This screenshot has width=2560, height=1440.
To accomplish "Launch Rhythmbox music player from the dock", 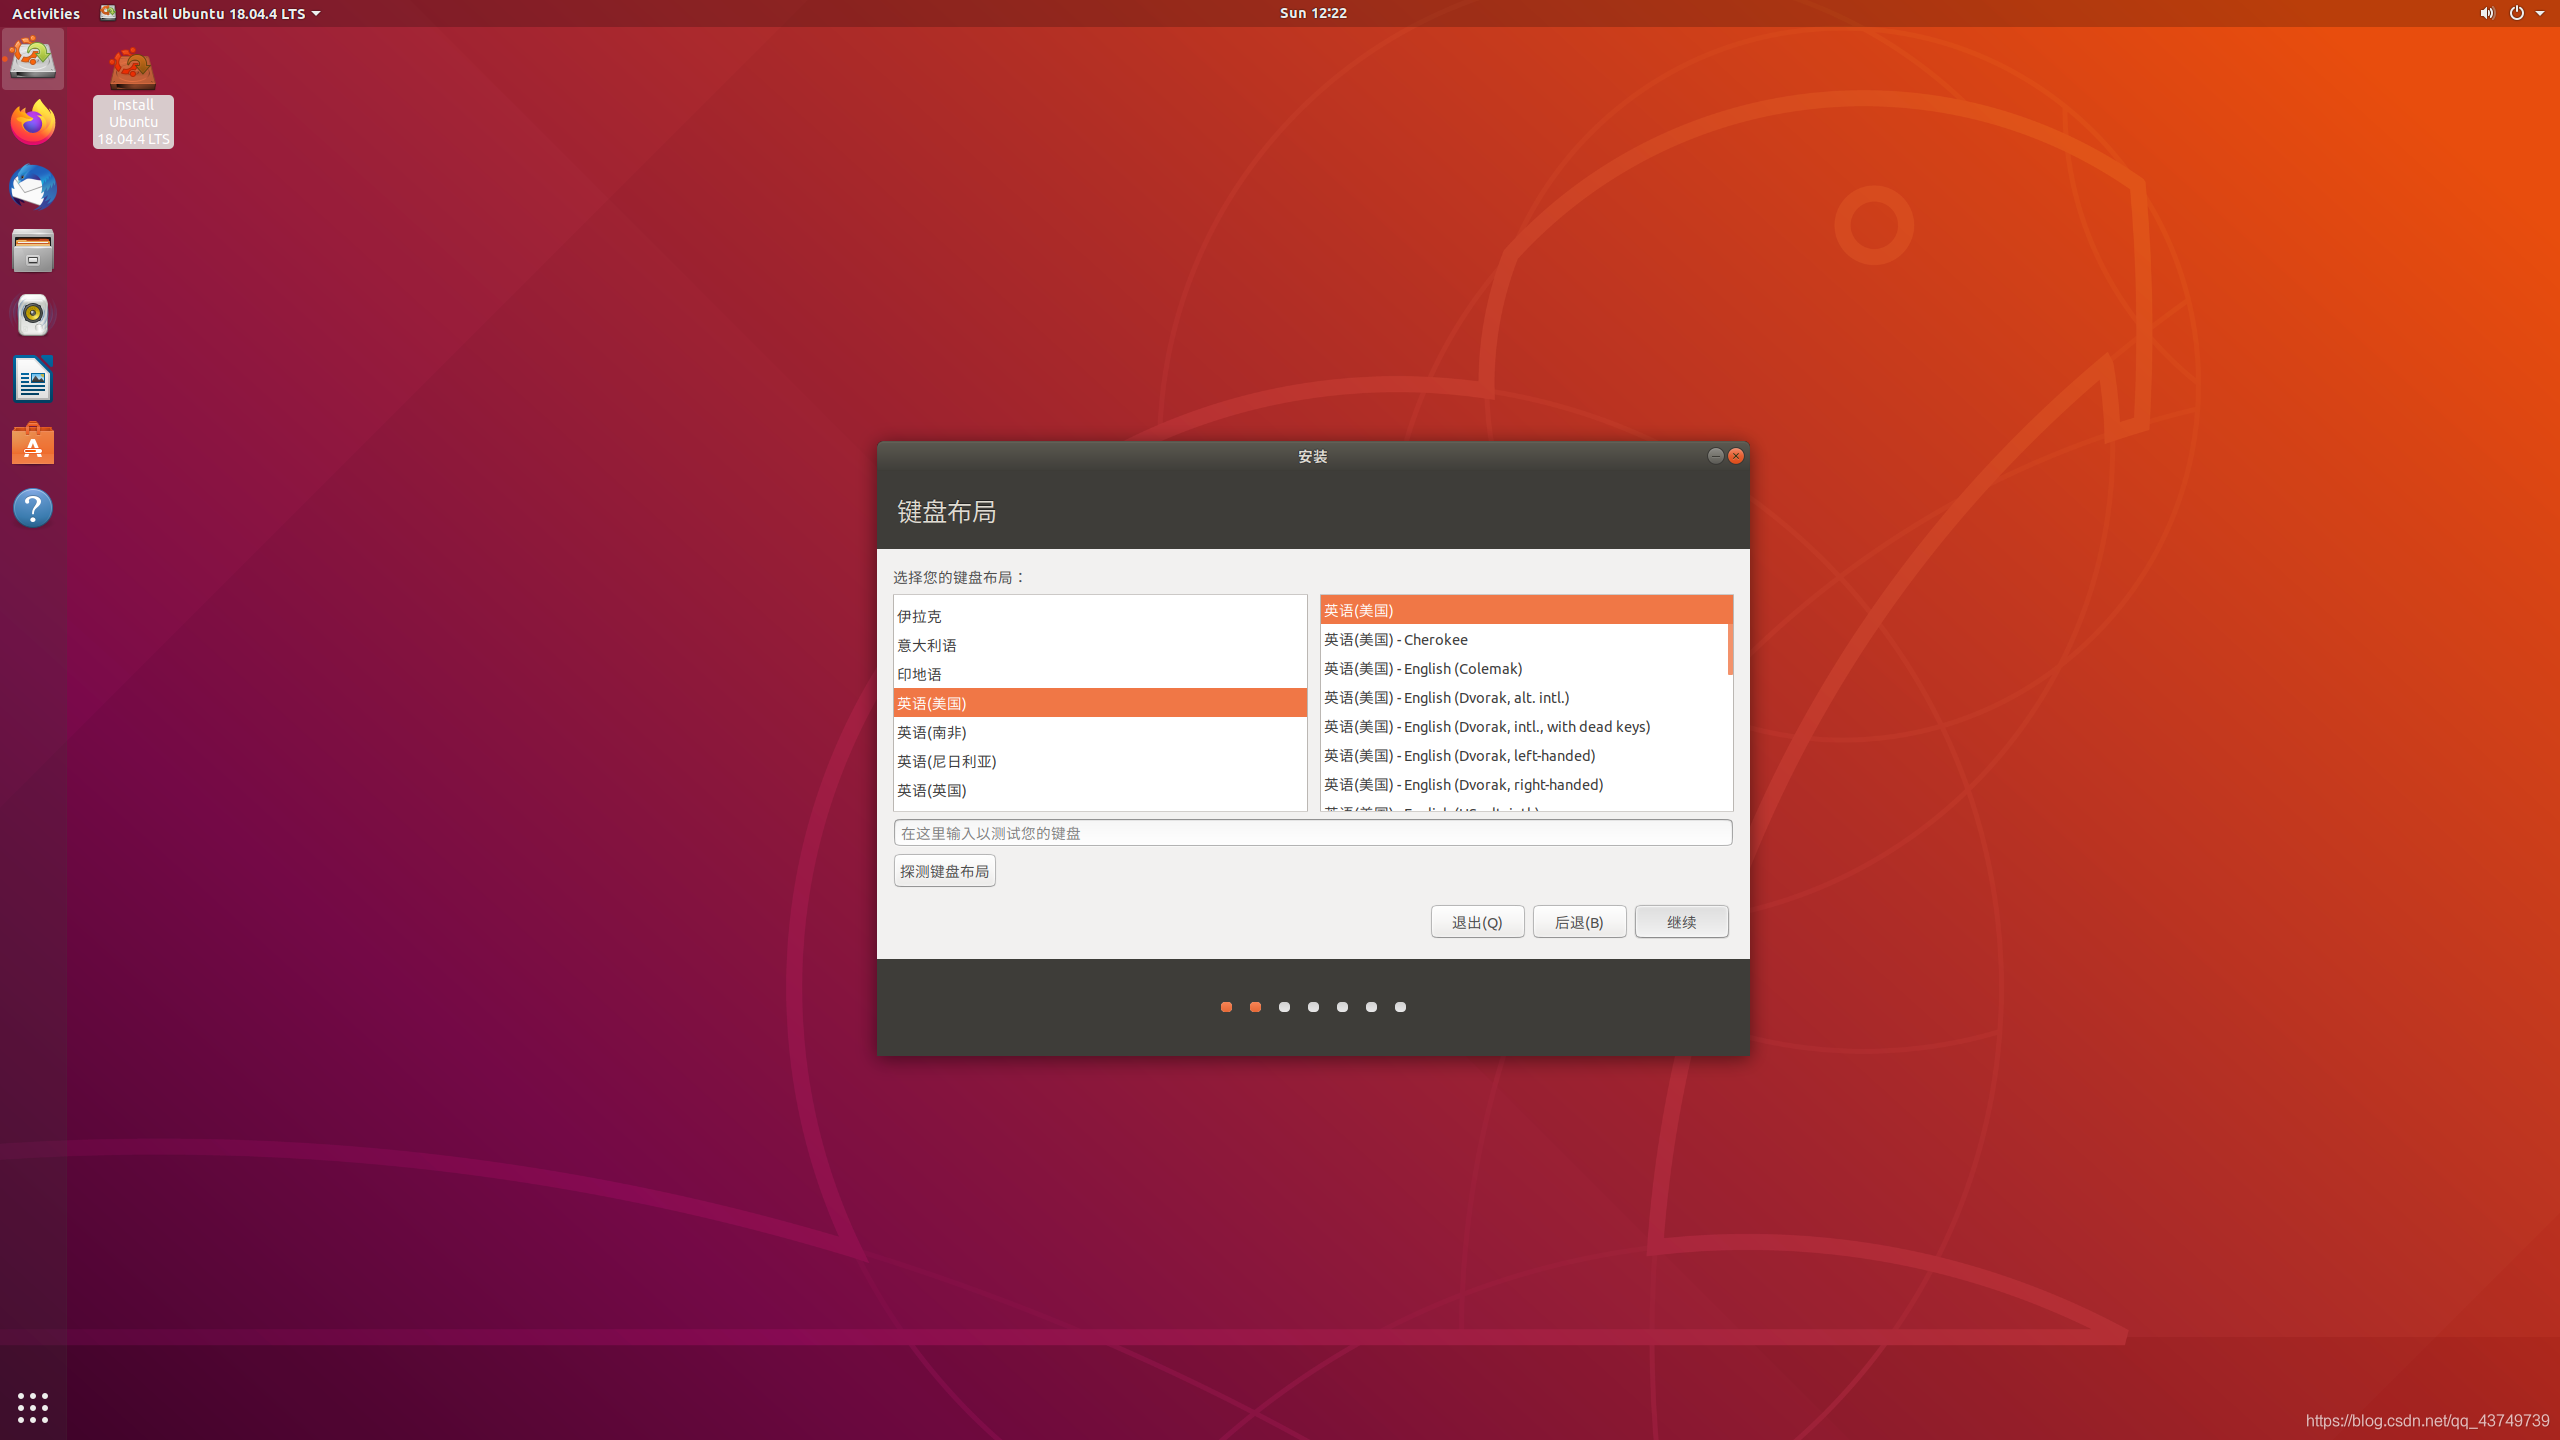I will point(33,315).
